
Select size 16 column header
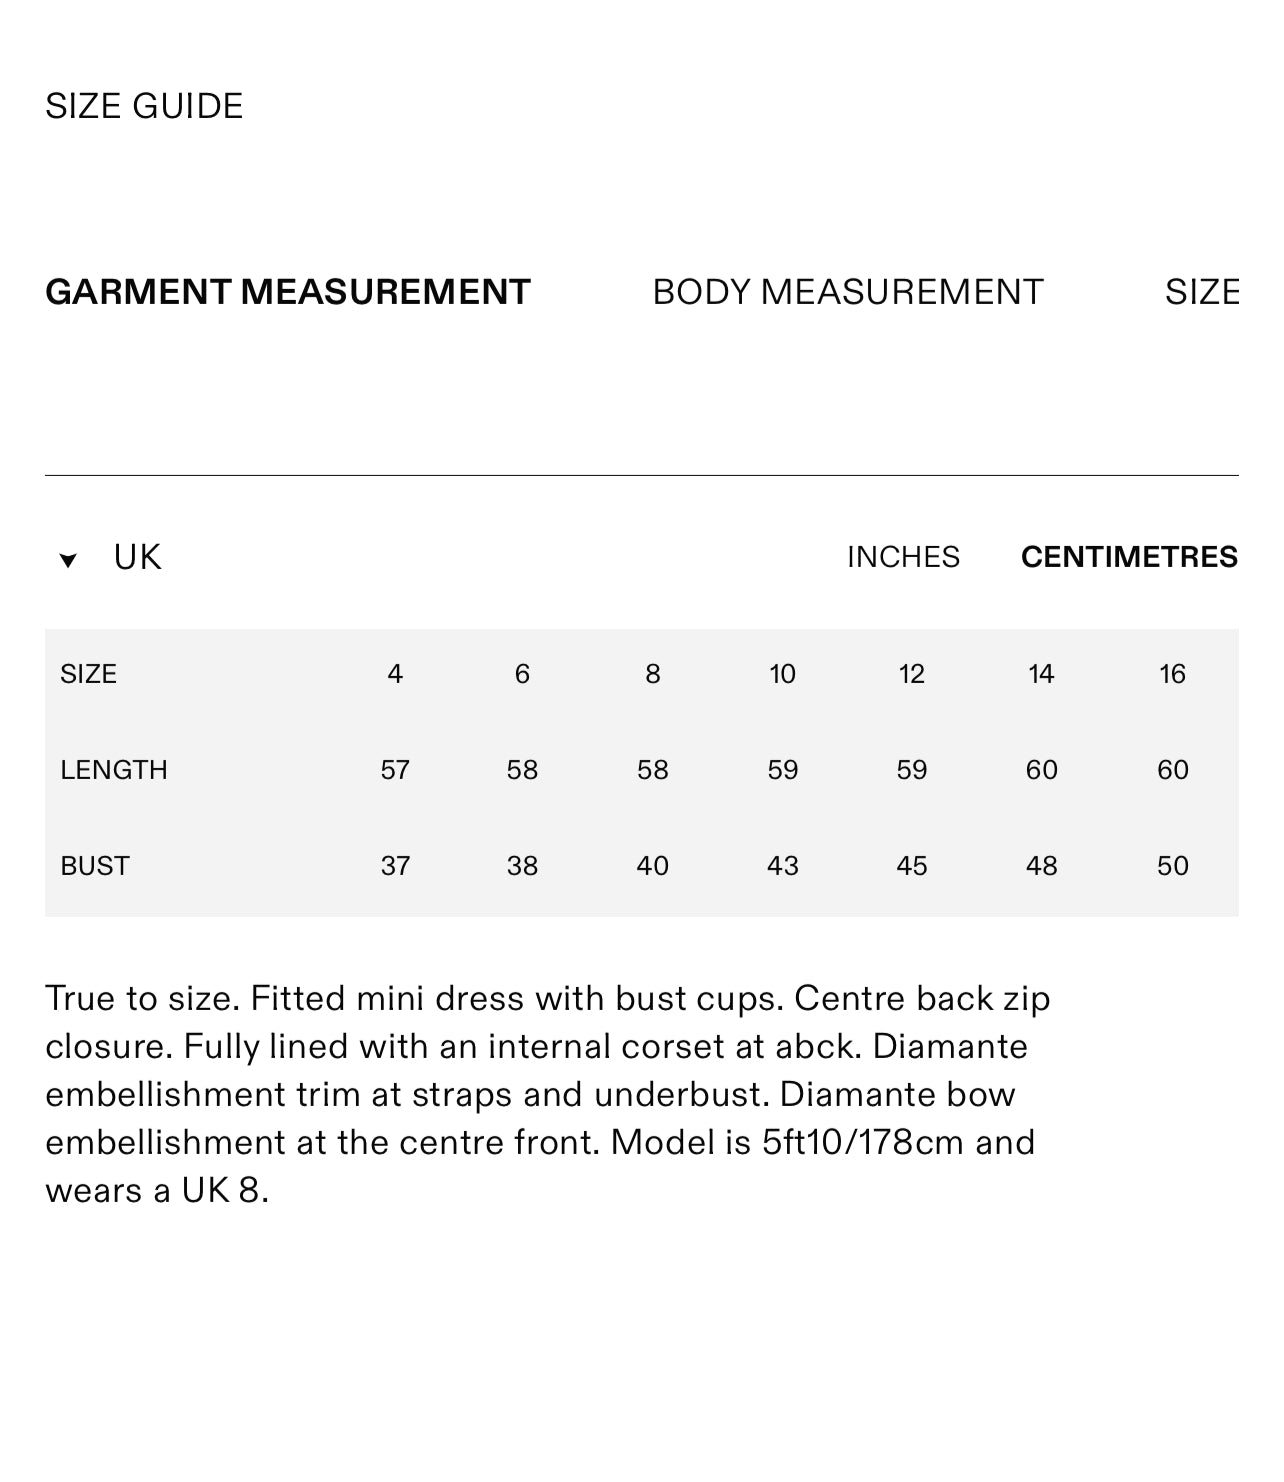(1172, 674)
